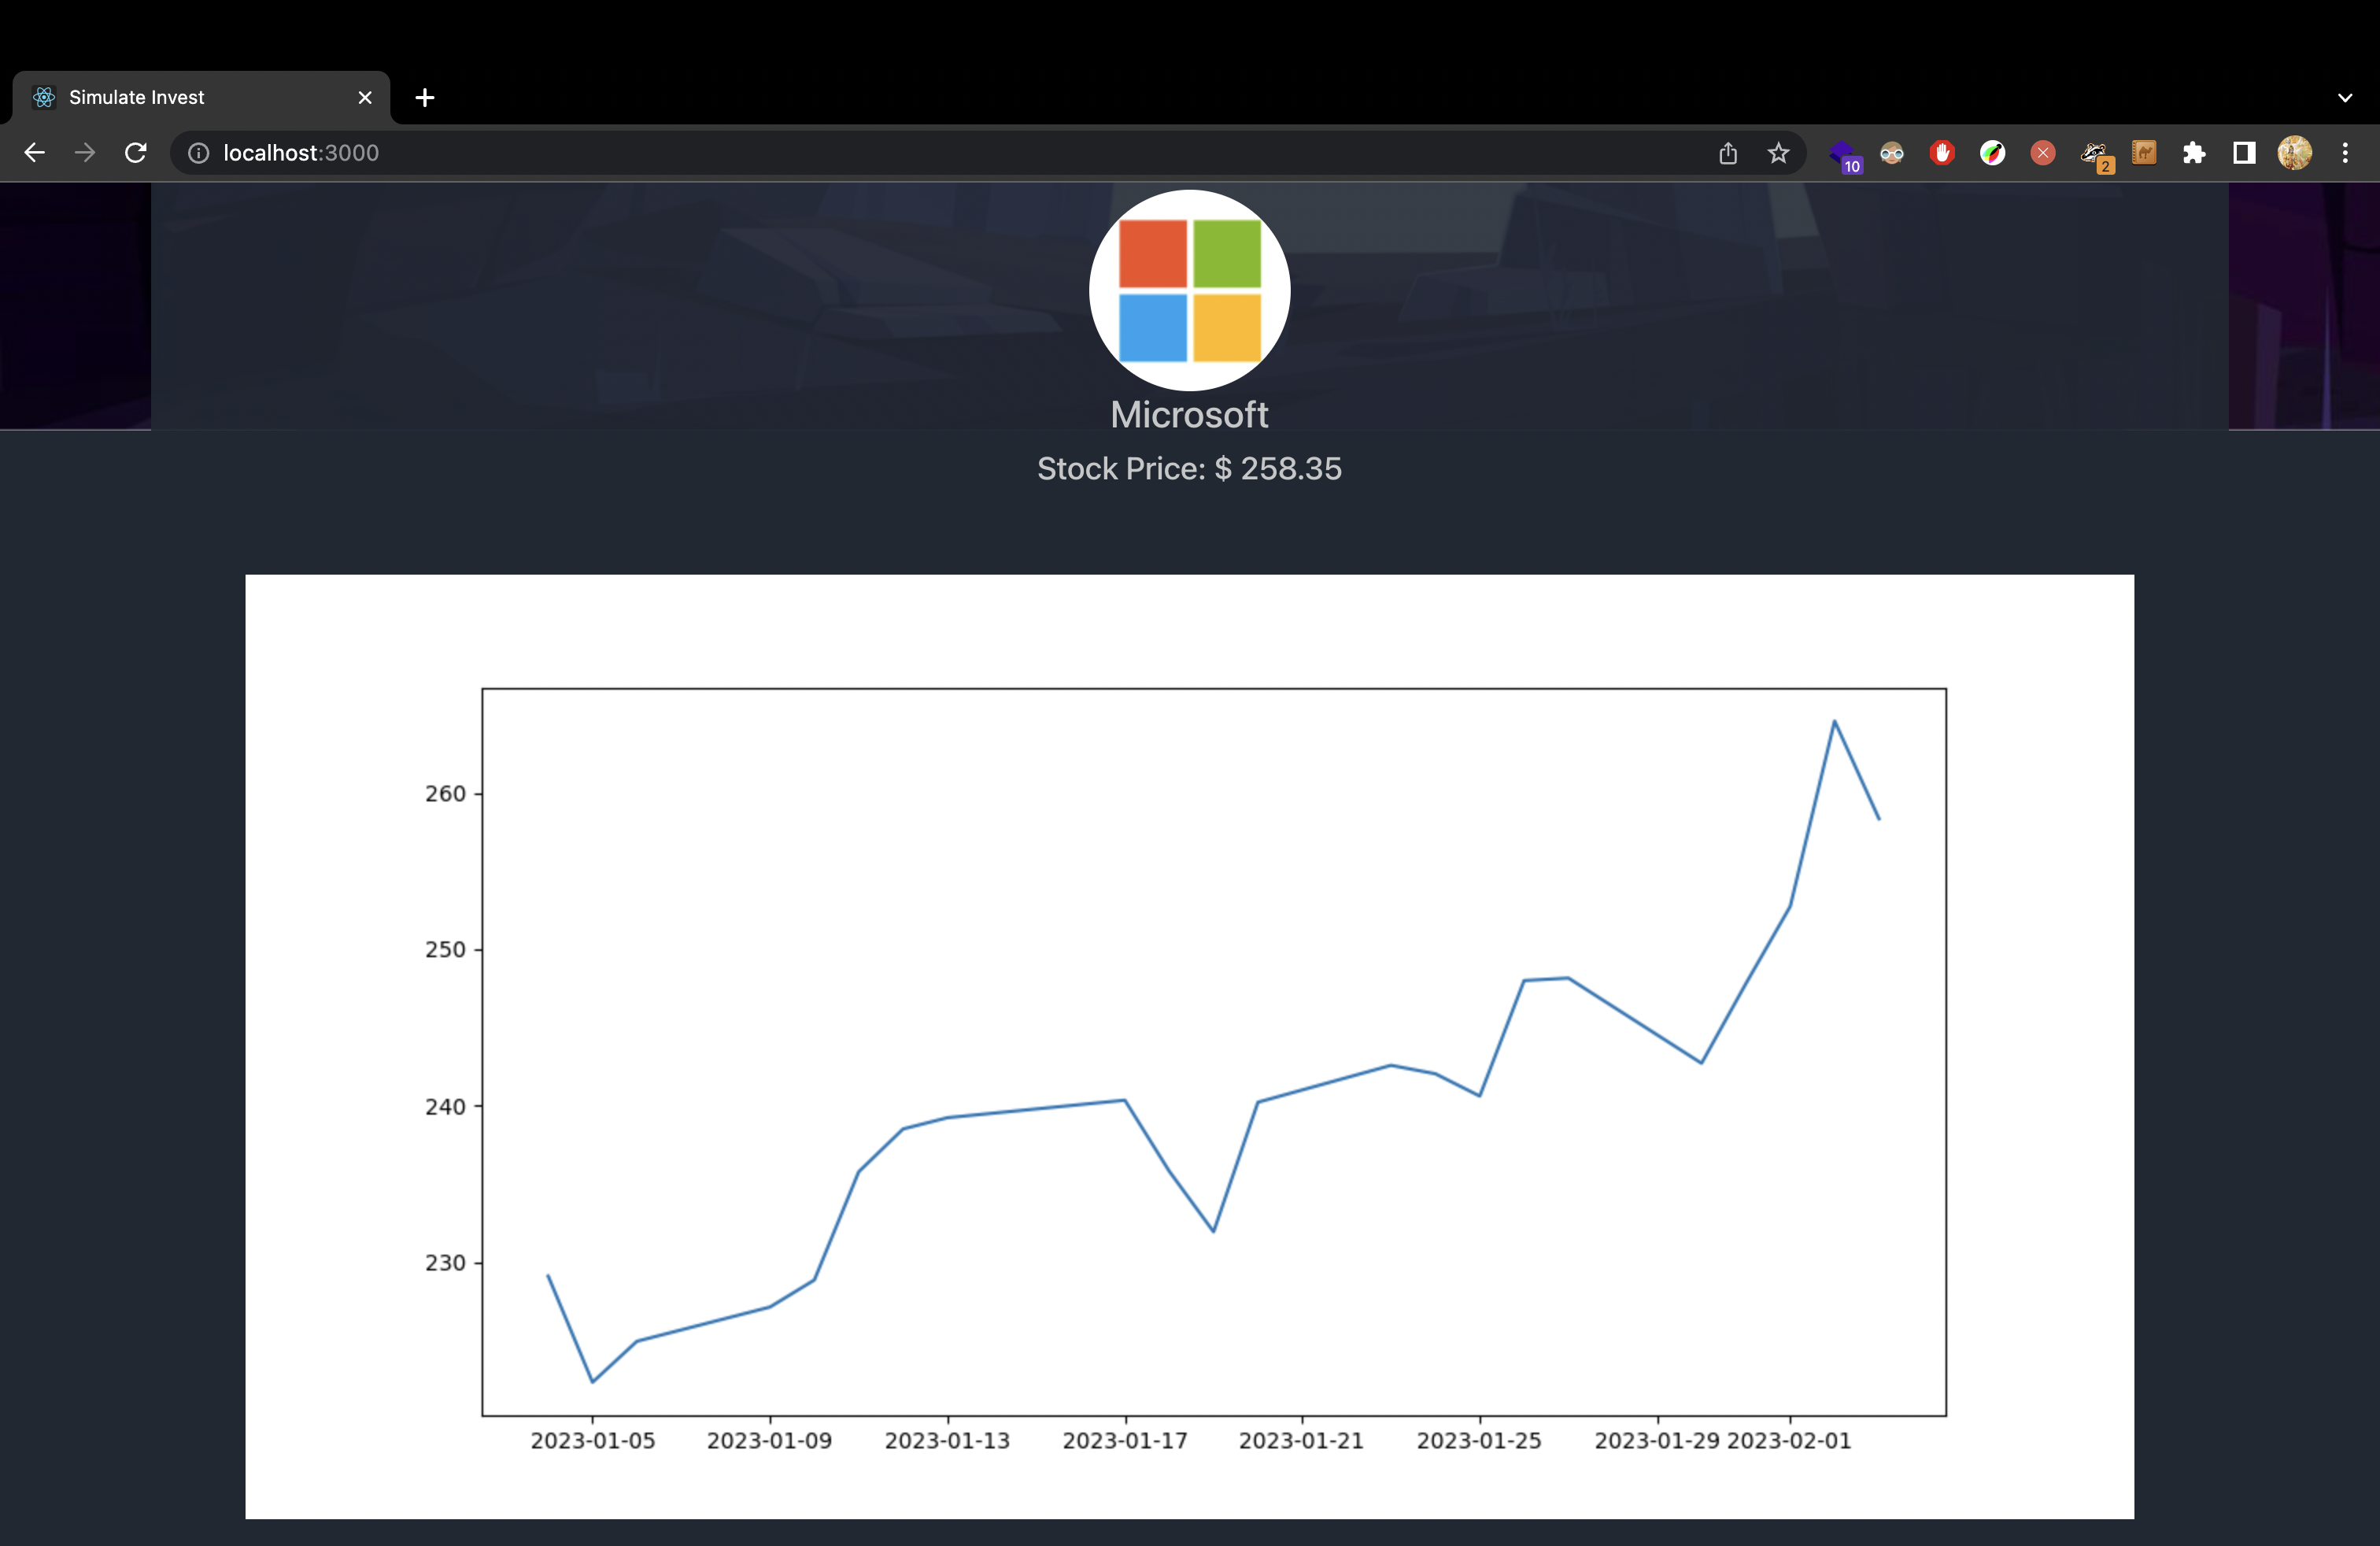Open the rainbow feather extension
The width and height of the screenshot is (2380, 1546).
(1992, 153)
